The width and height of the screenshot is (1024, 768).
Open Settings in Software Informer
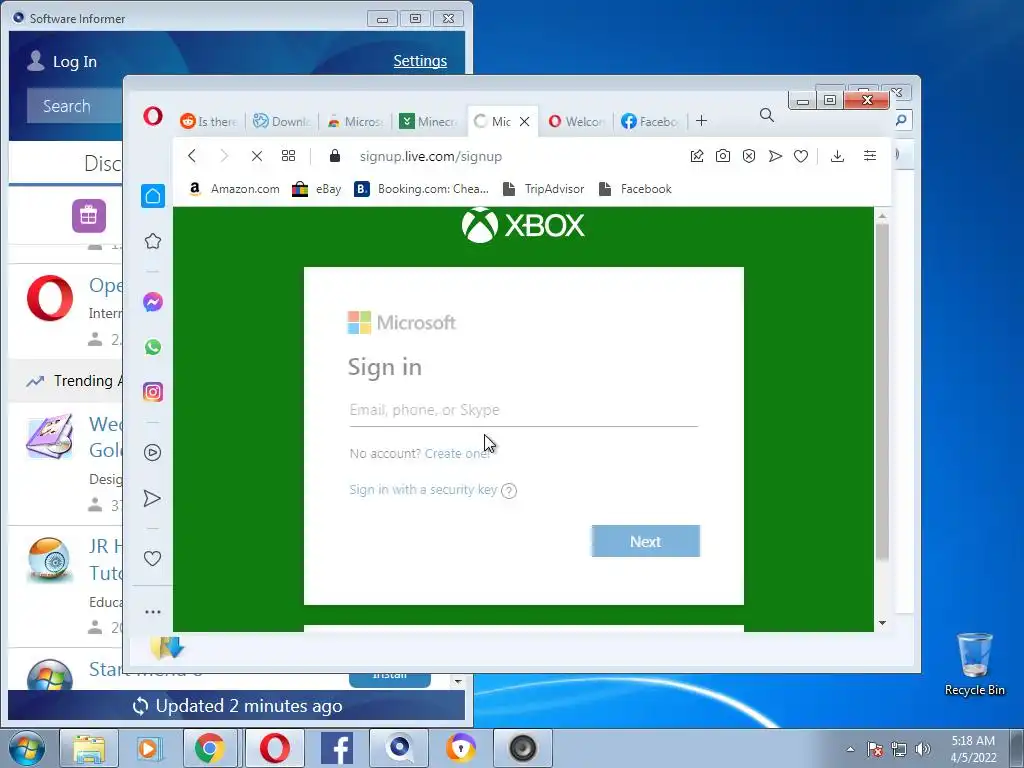point(420,61)
